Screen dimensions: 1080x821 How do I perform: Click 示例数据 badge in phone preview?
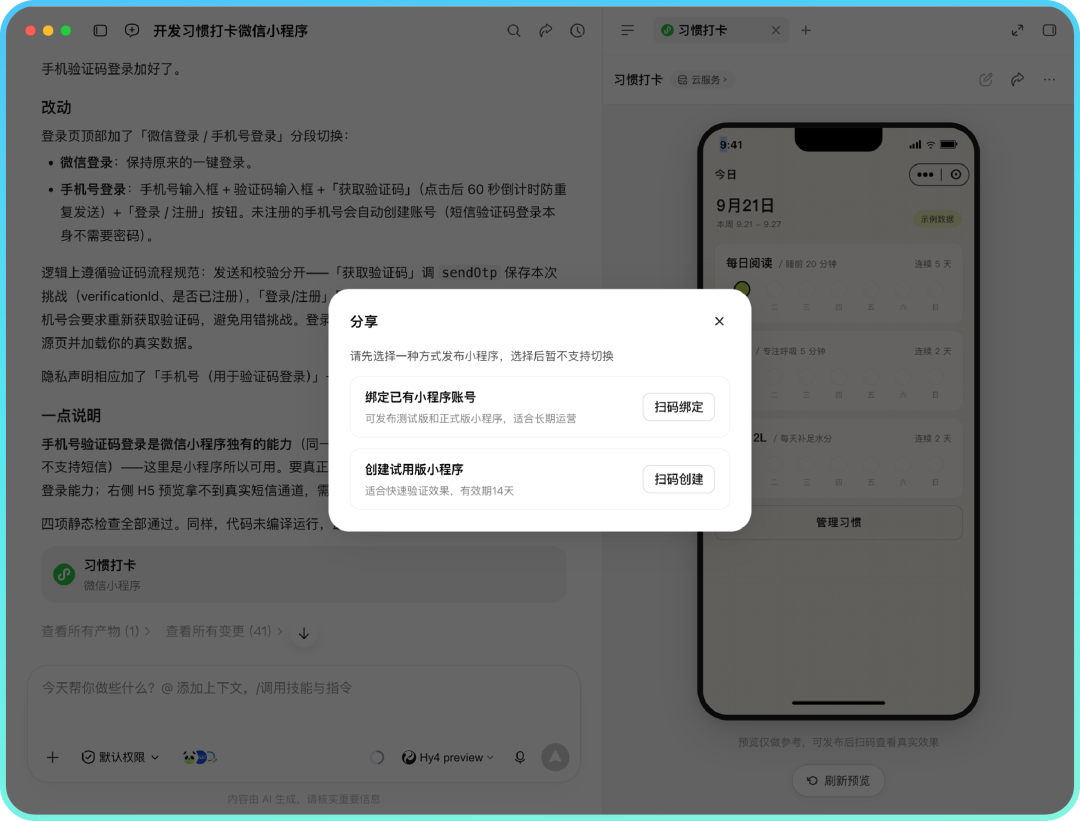pyautogui.click(x=937, y=219)
